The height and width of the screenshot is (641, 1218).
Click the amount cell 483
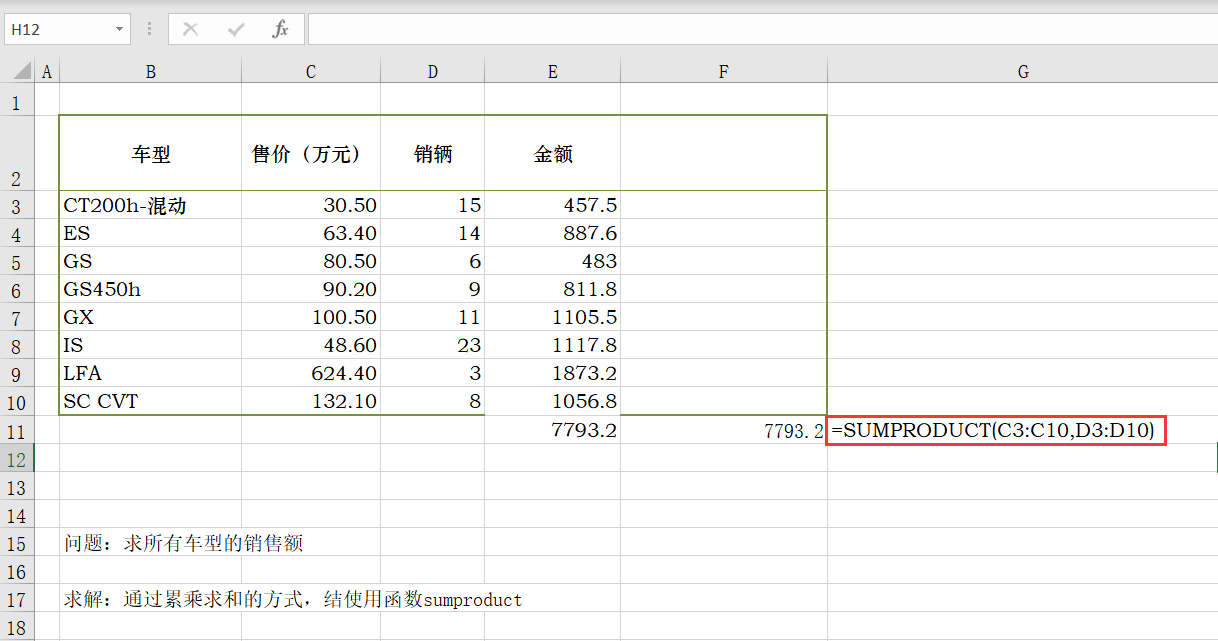(552, 261)
